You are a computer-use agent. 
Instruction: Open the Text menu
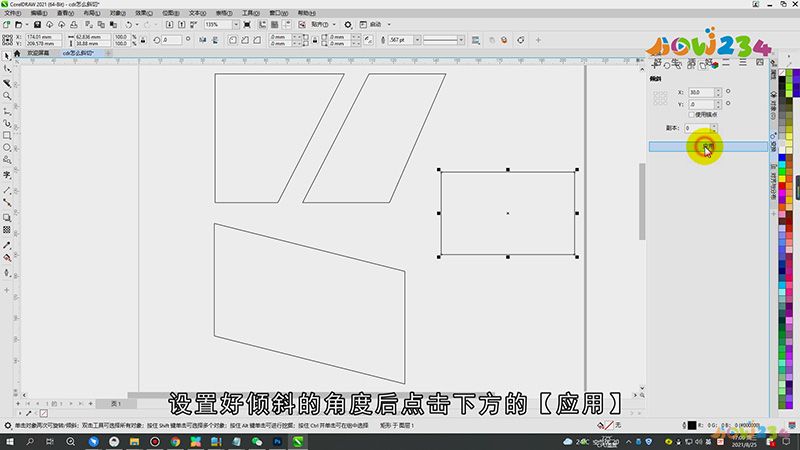coord(197,13)
